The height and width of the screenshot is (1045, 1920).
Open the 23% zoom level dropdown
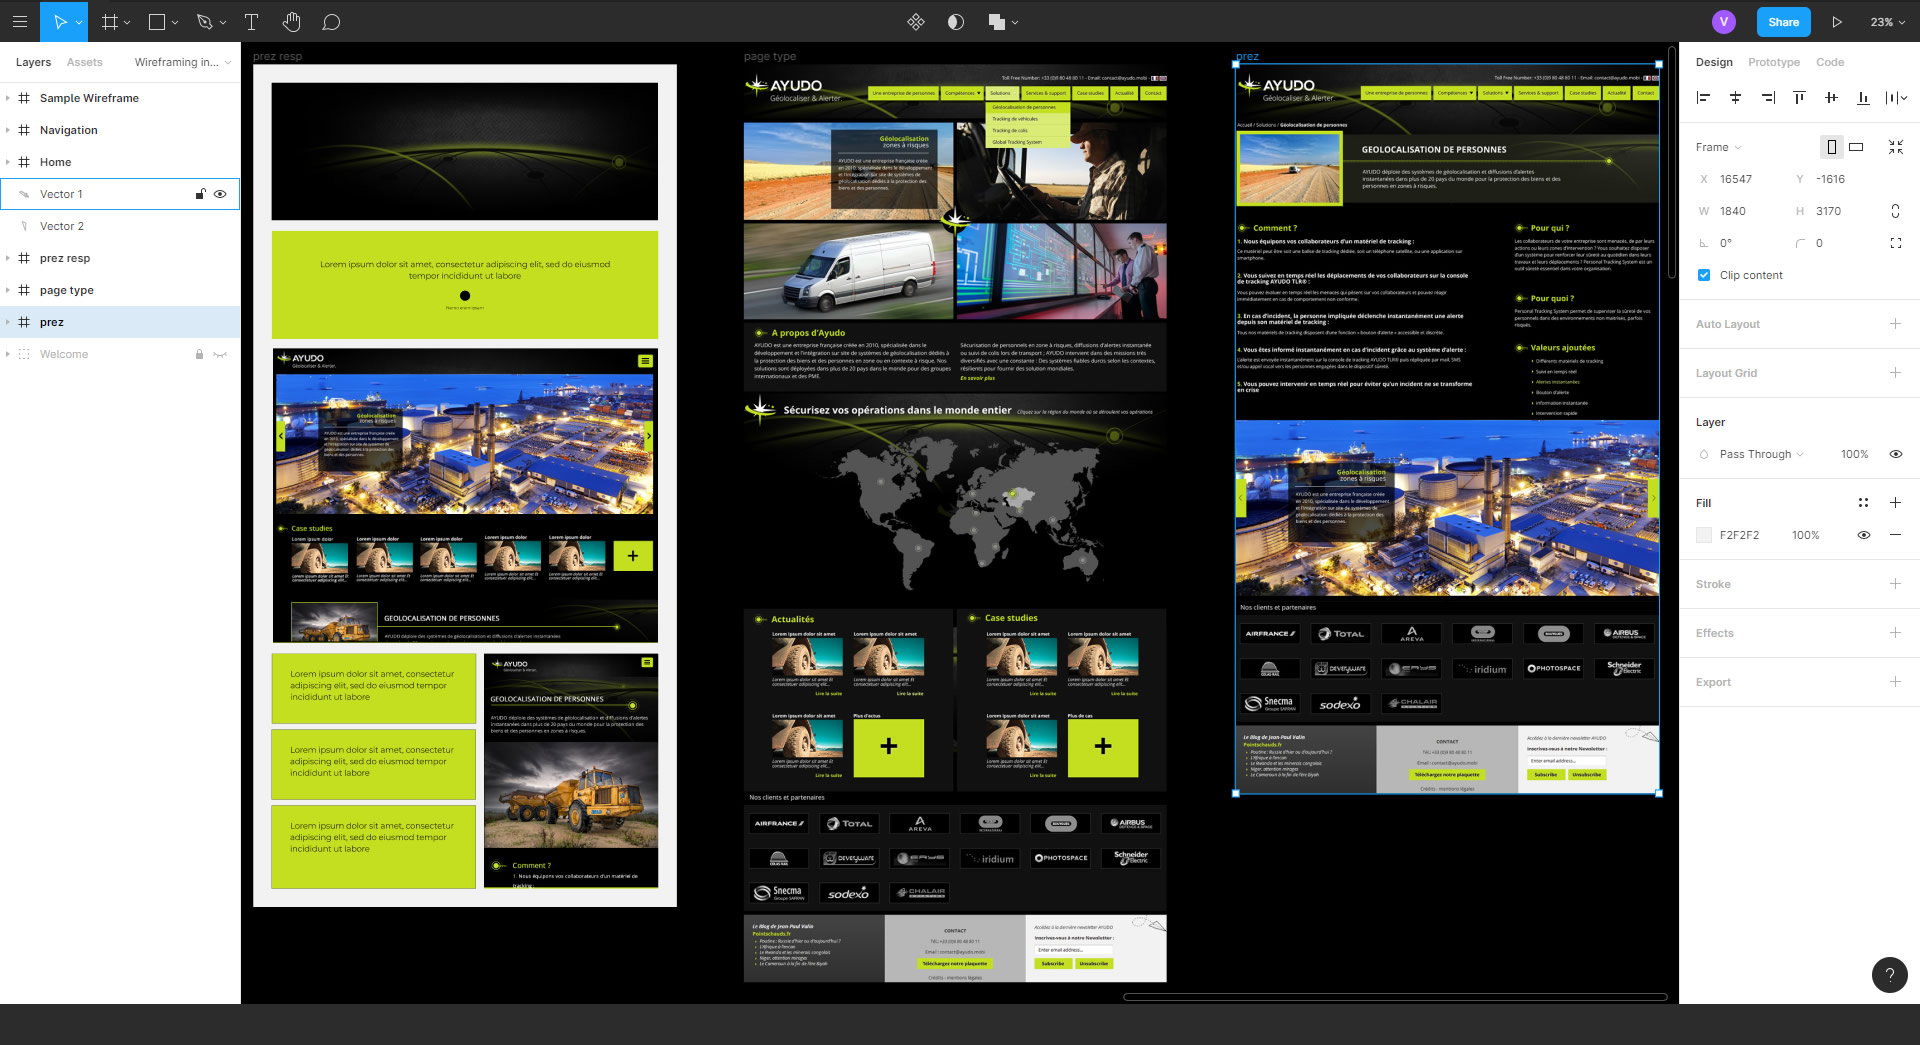pyautogui.click(x=1884, y=21)
